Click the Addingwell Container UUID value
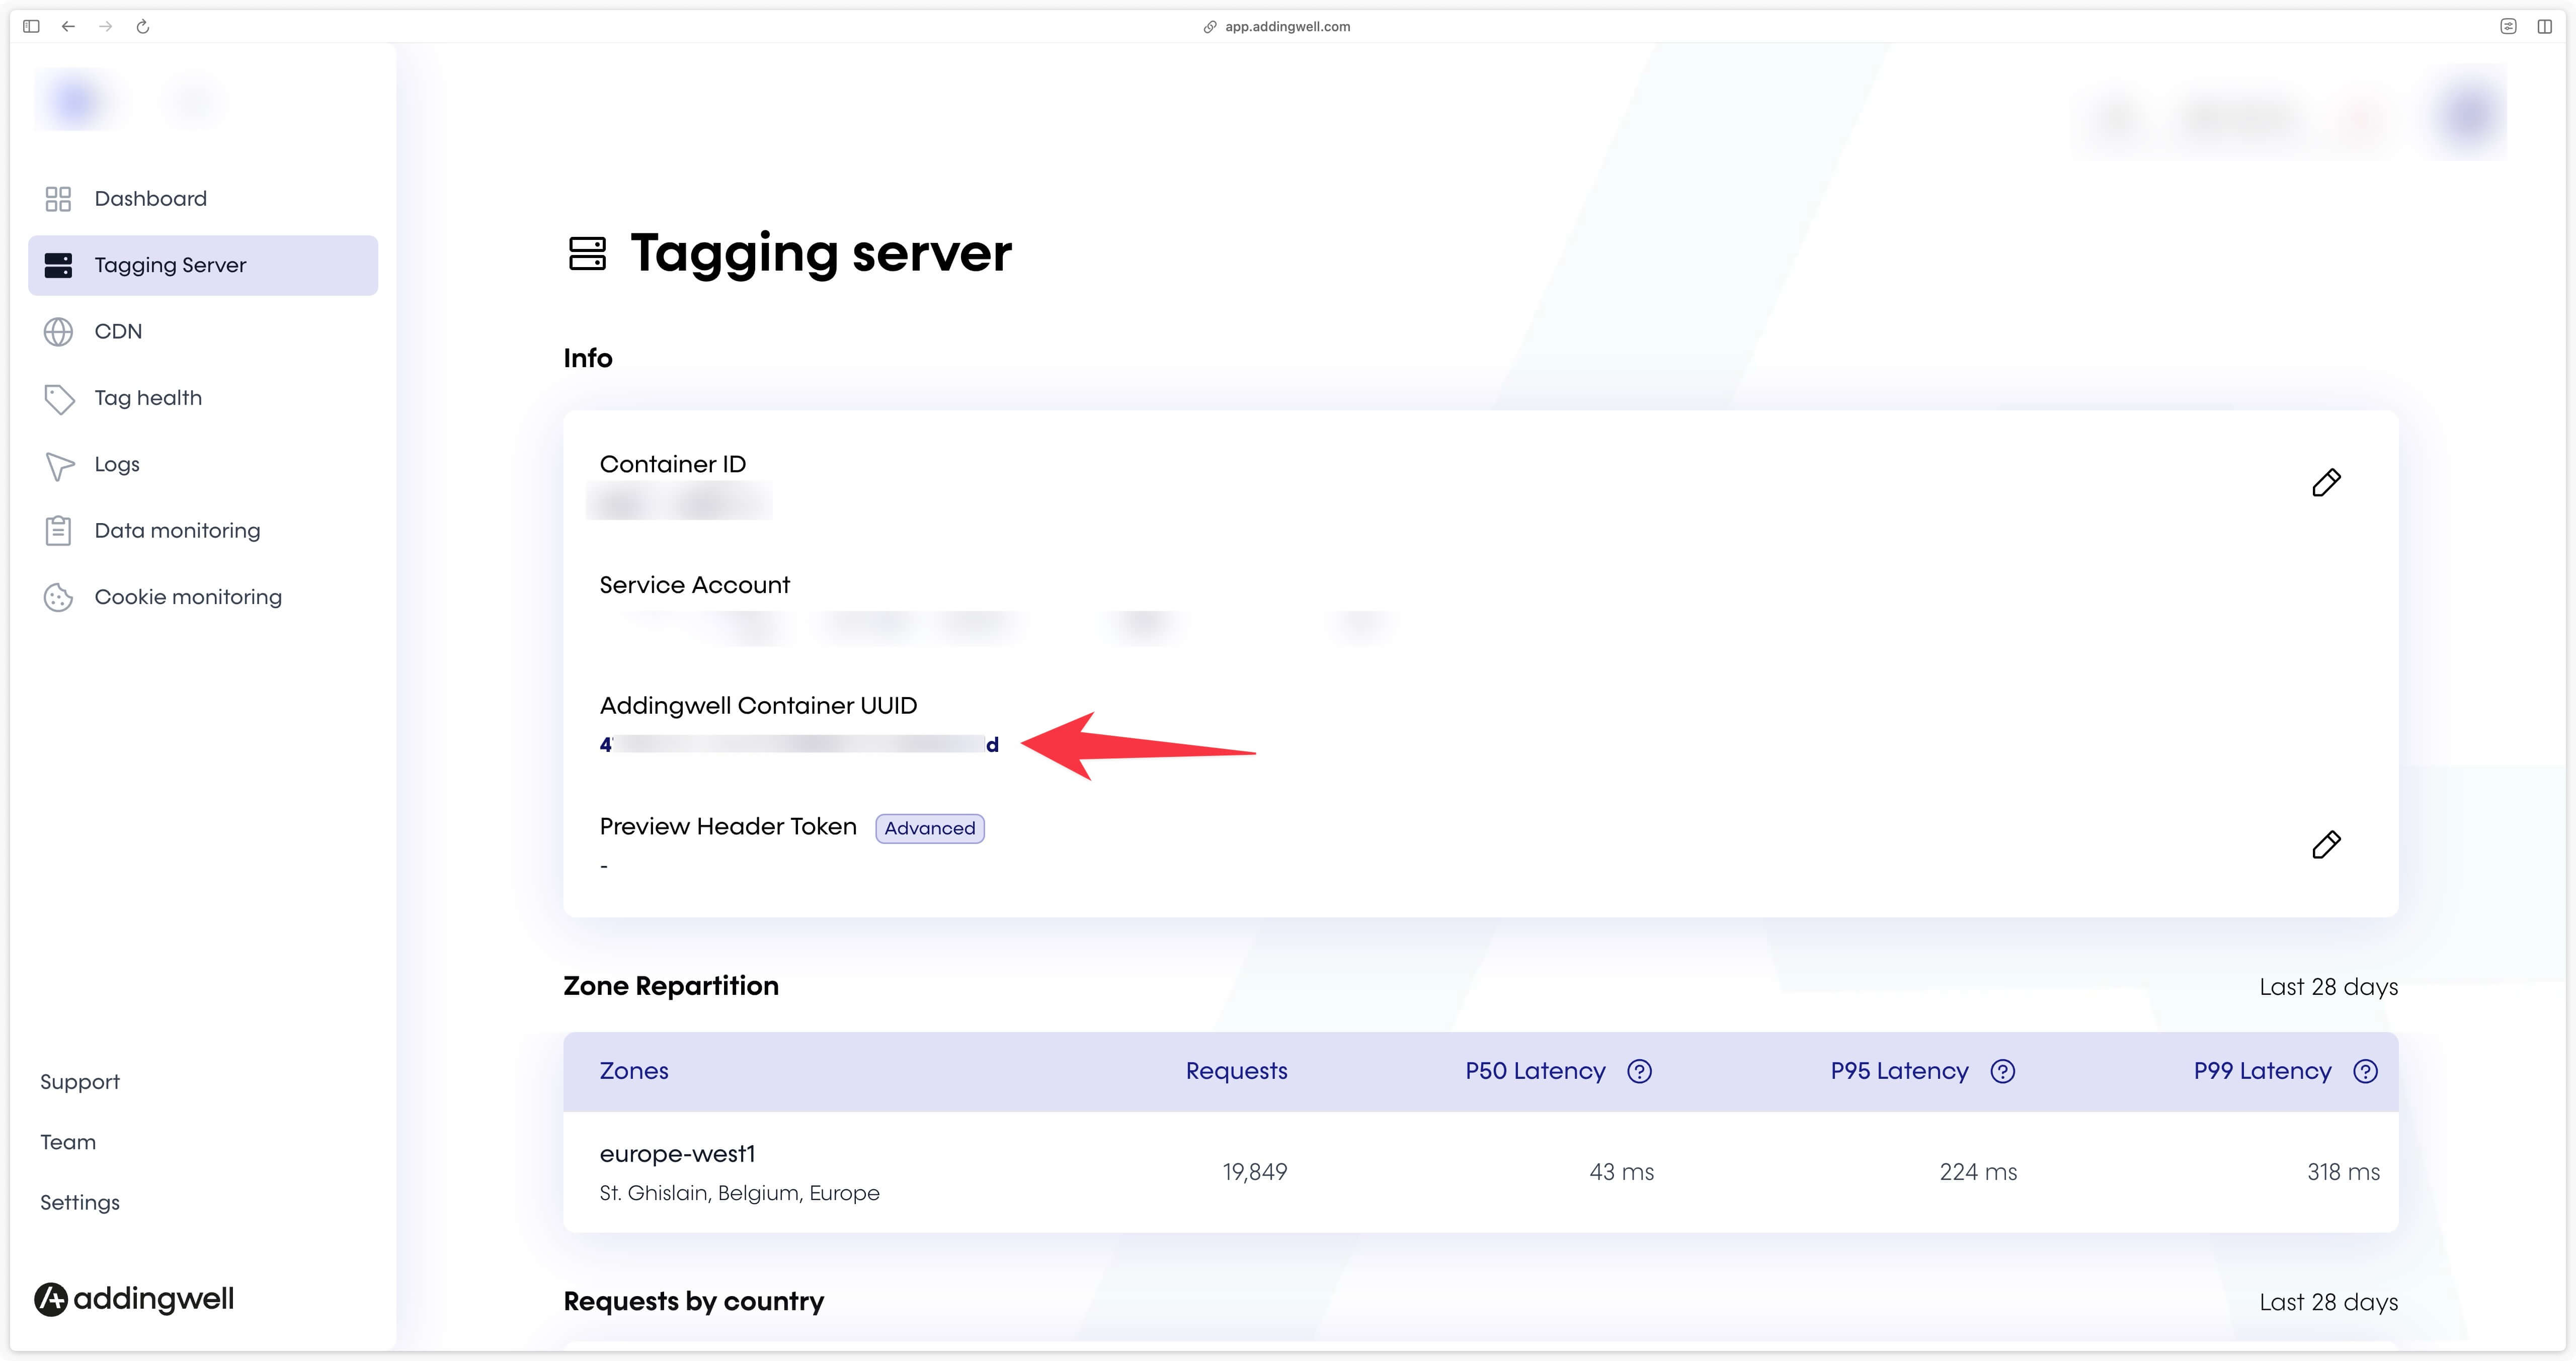This screenshot has width=2576, height=1361. (799, 745)
